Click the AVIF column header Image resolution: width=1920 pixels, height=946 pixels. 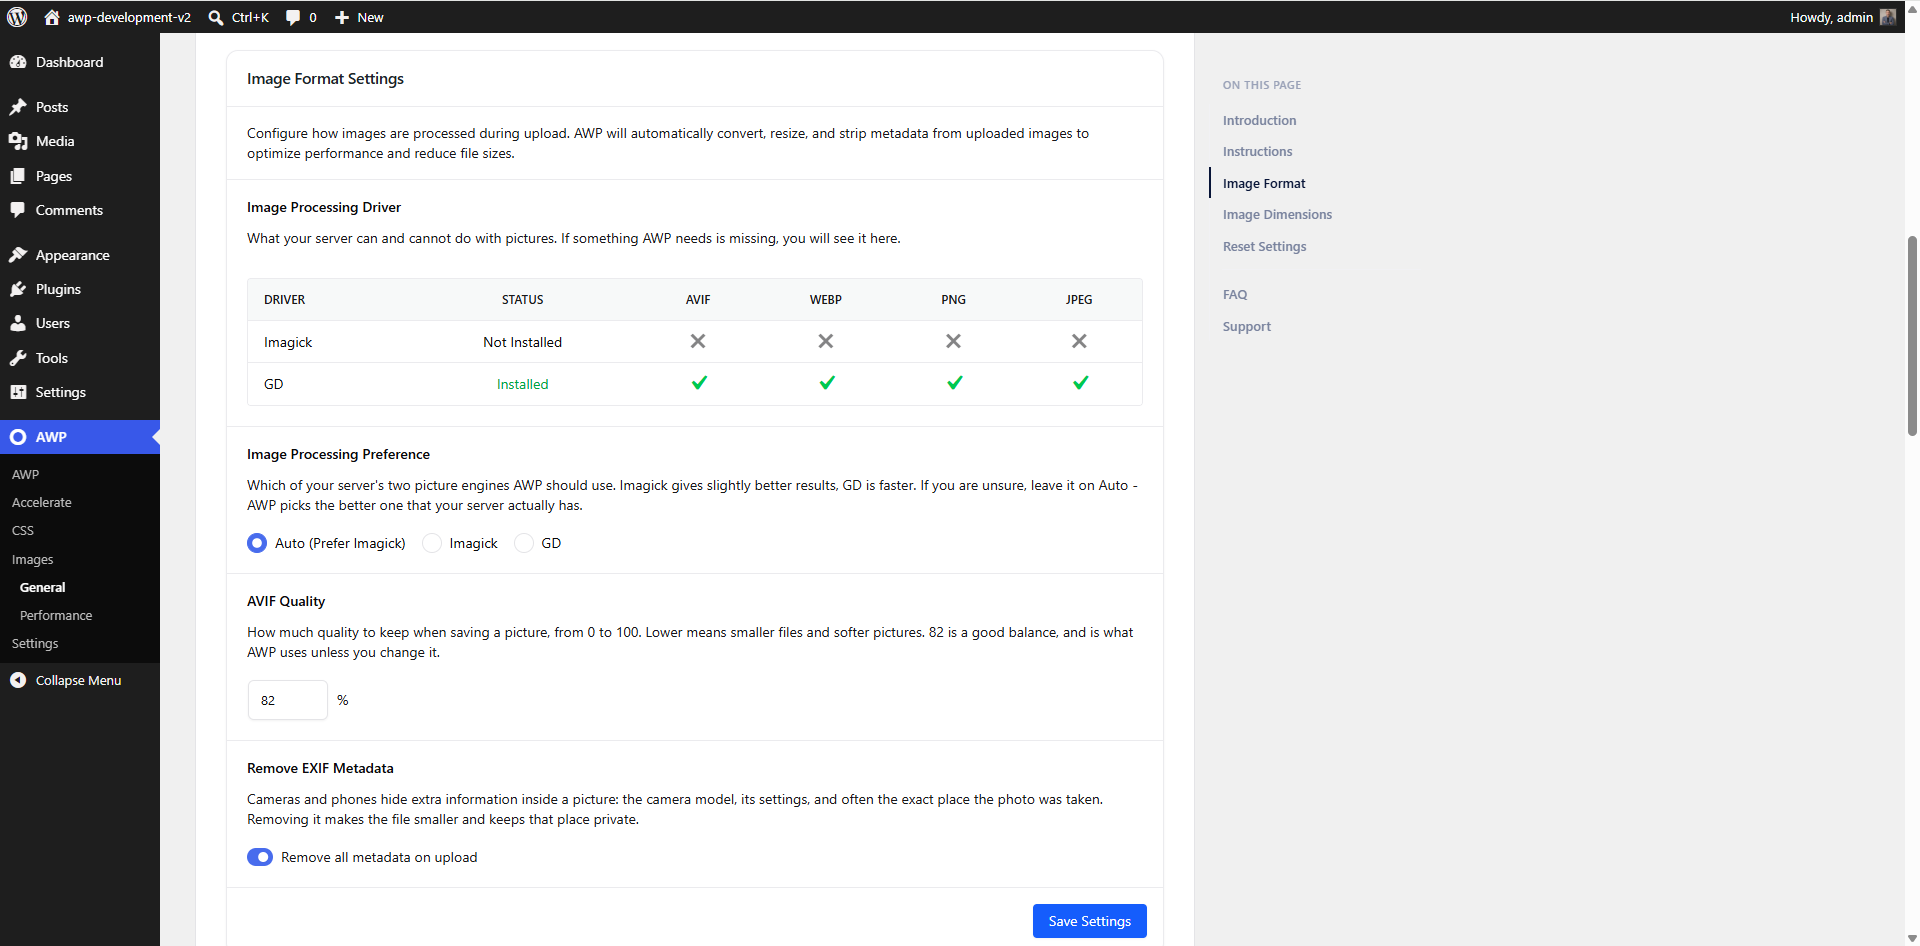tap(698, 299)
